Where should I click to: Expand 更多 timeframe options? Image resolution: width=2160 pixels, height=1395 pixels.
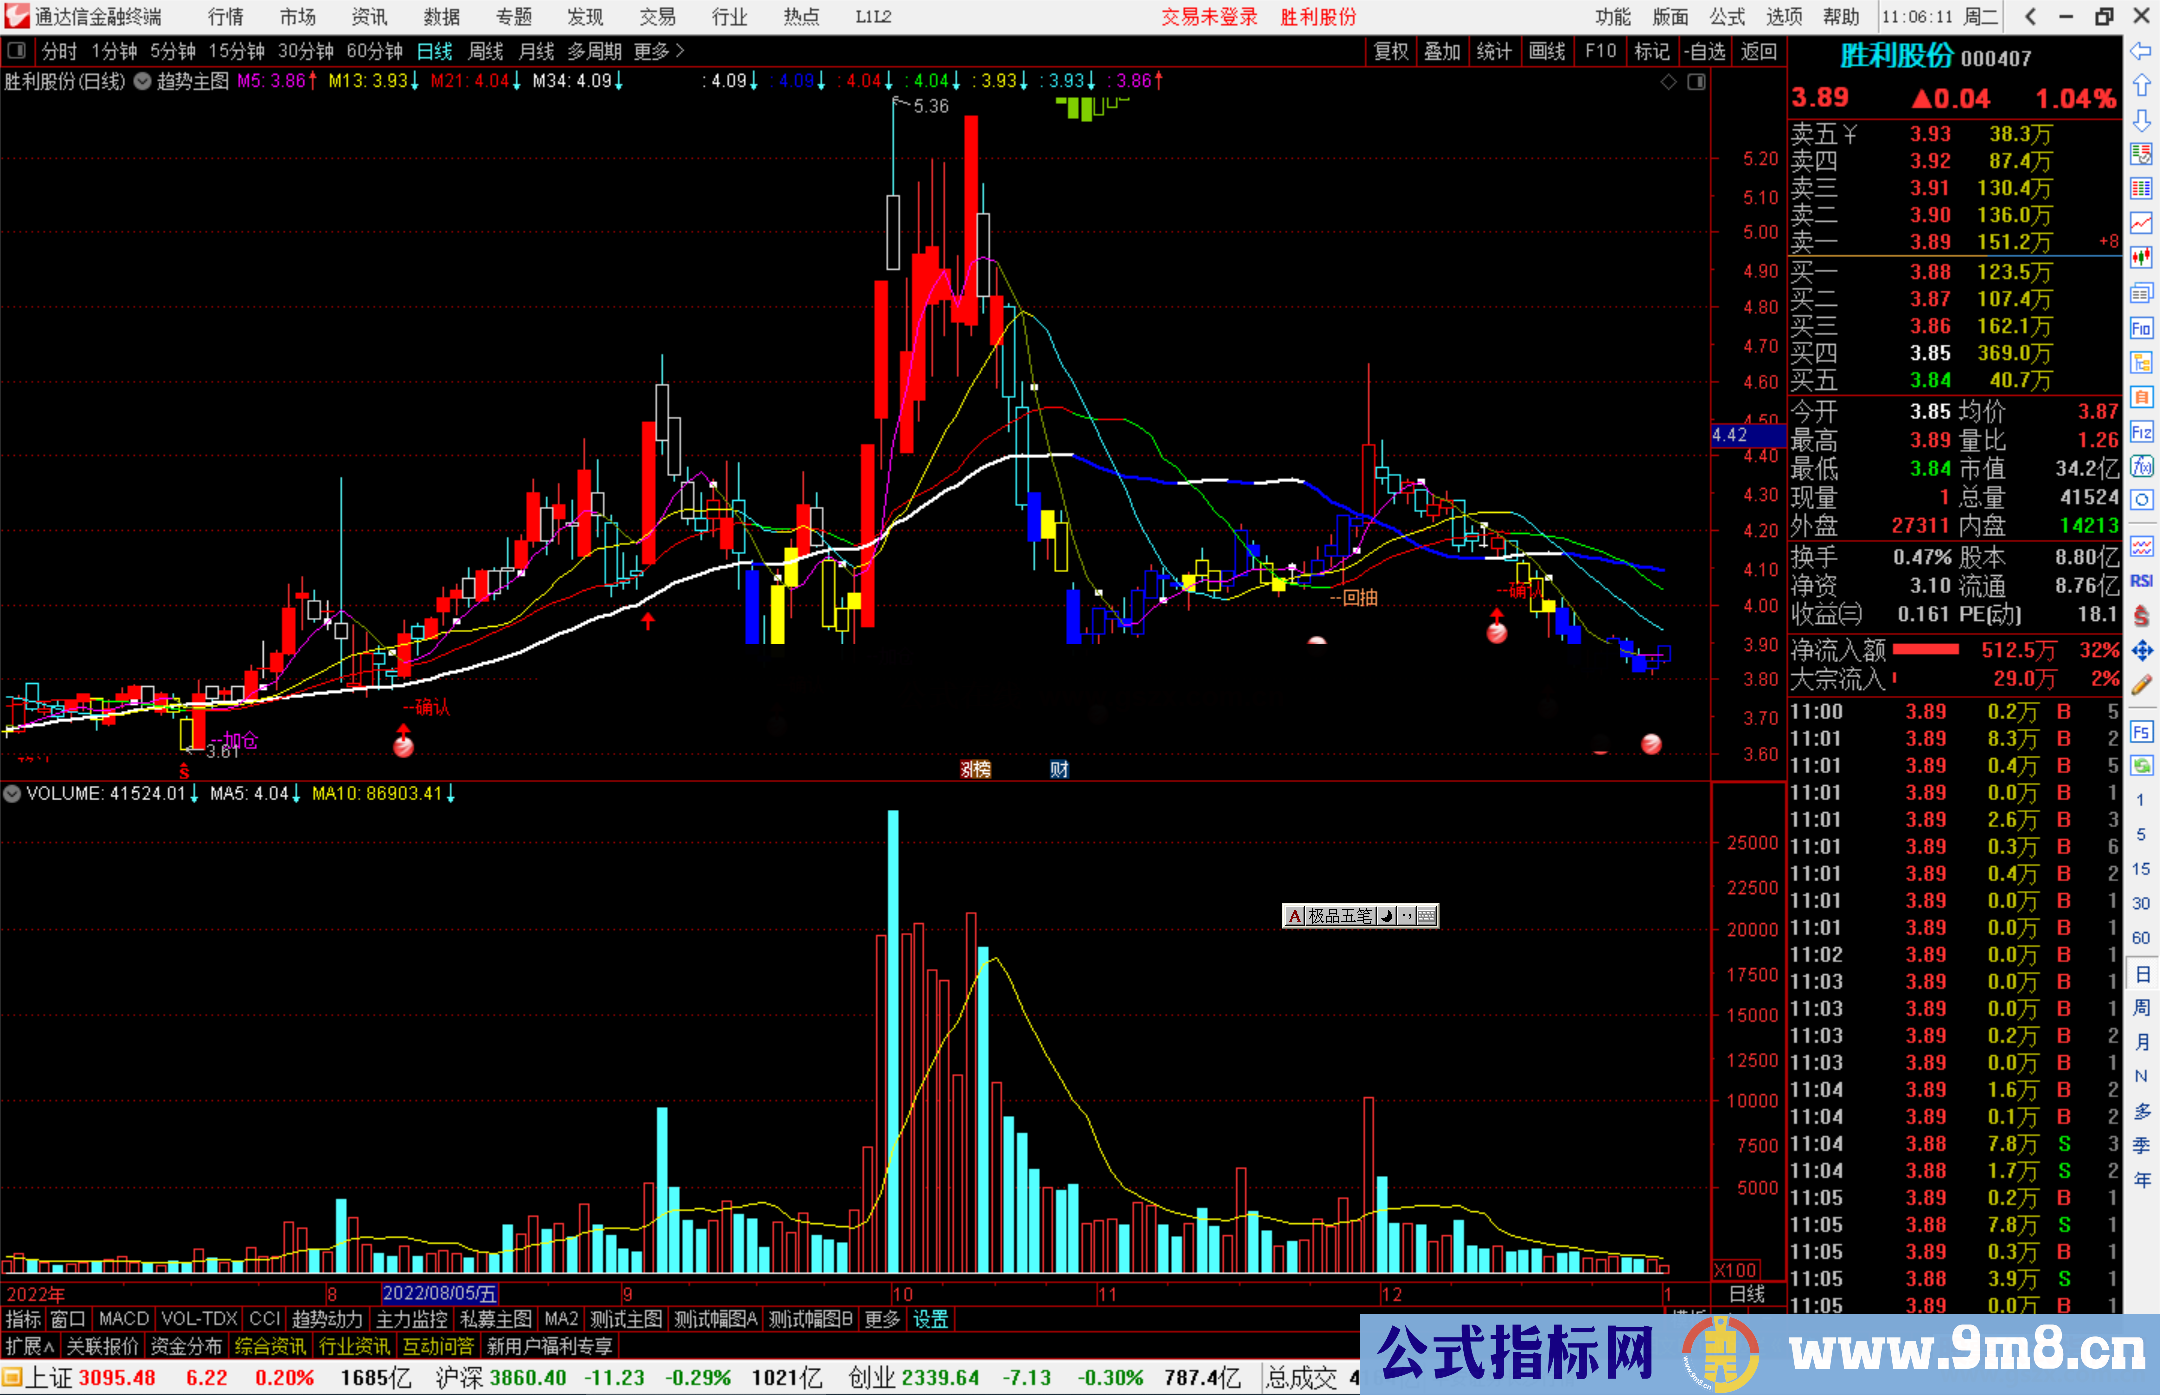click(x=658, y=51)
